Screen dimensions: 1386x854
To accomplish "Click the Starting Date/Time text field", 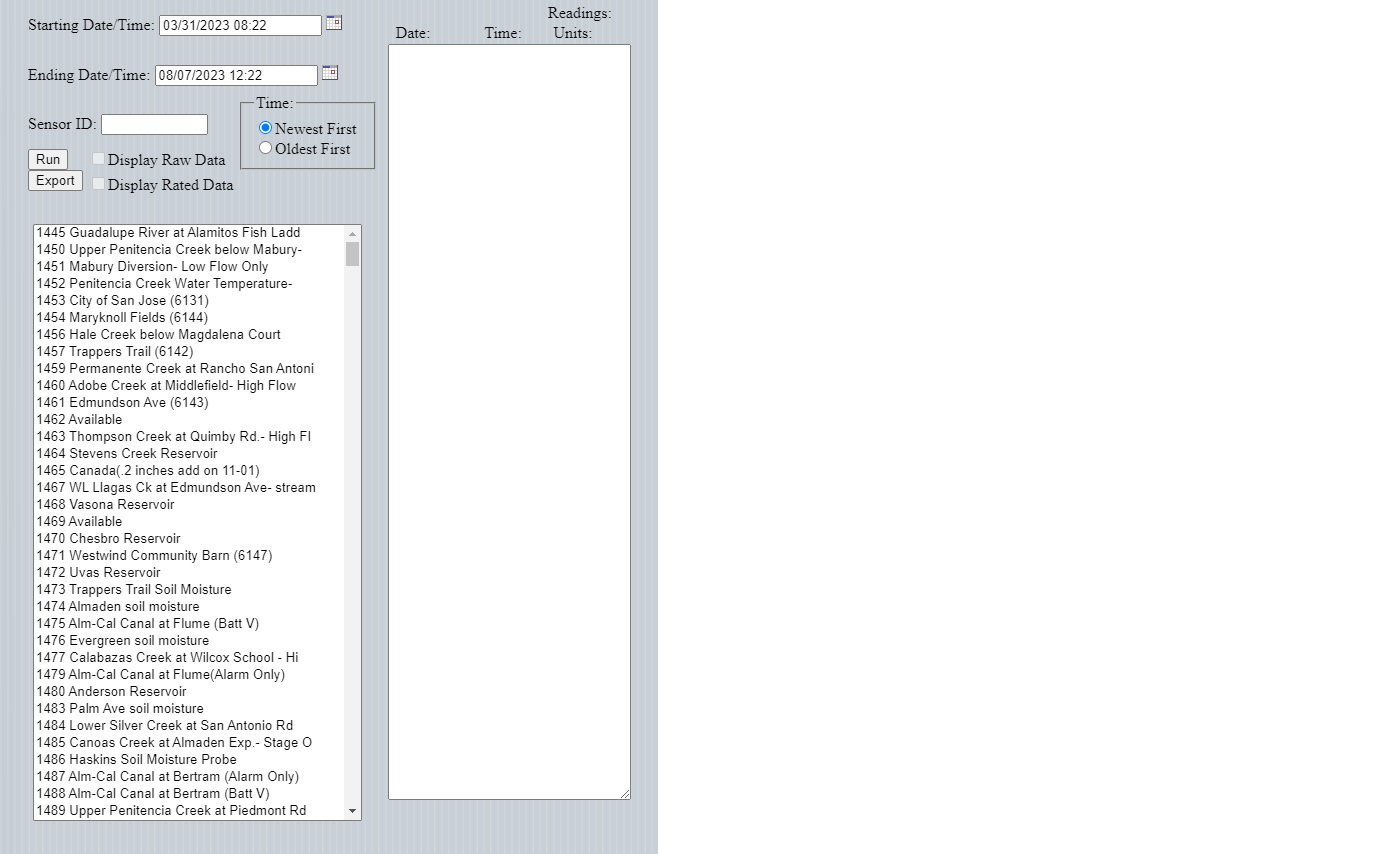I will tap(240, 25).
